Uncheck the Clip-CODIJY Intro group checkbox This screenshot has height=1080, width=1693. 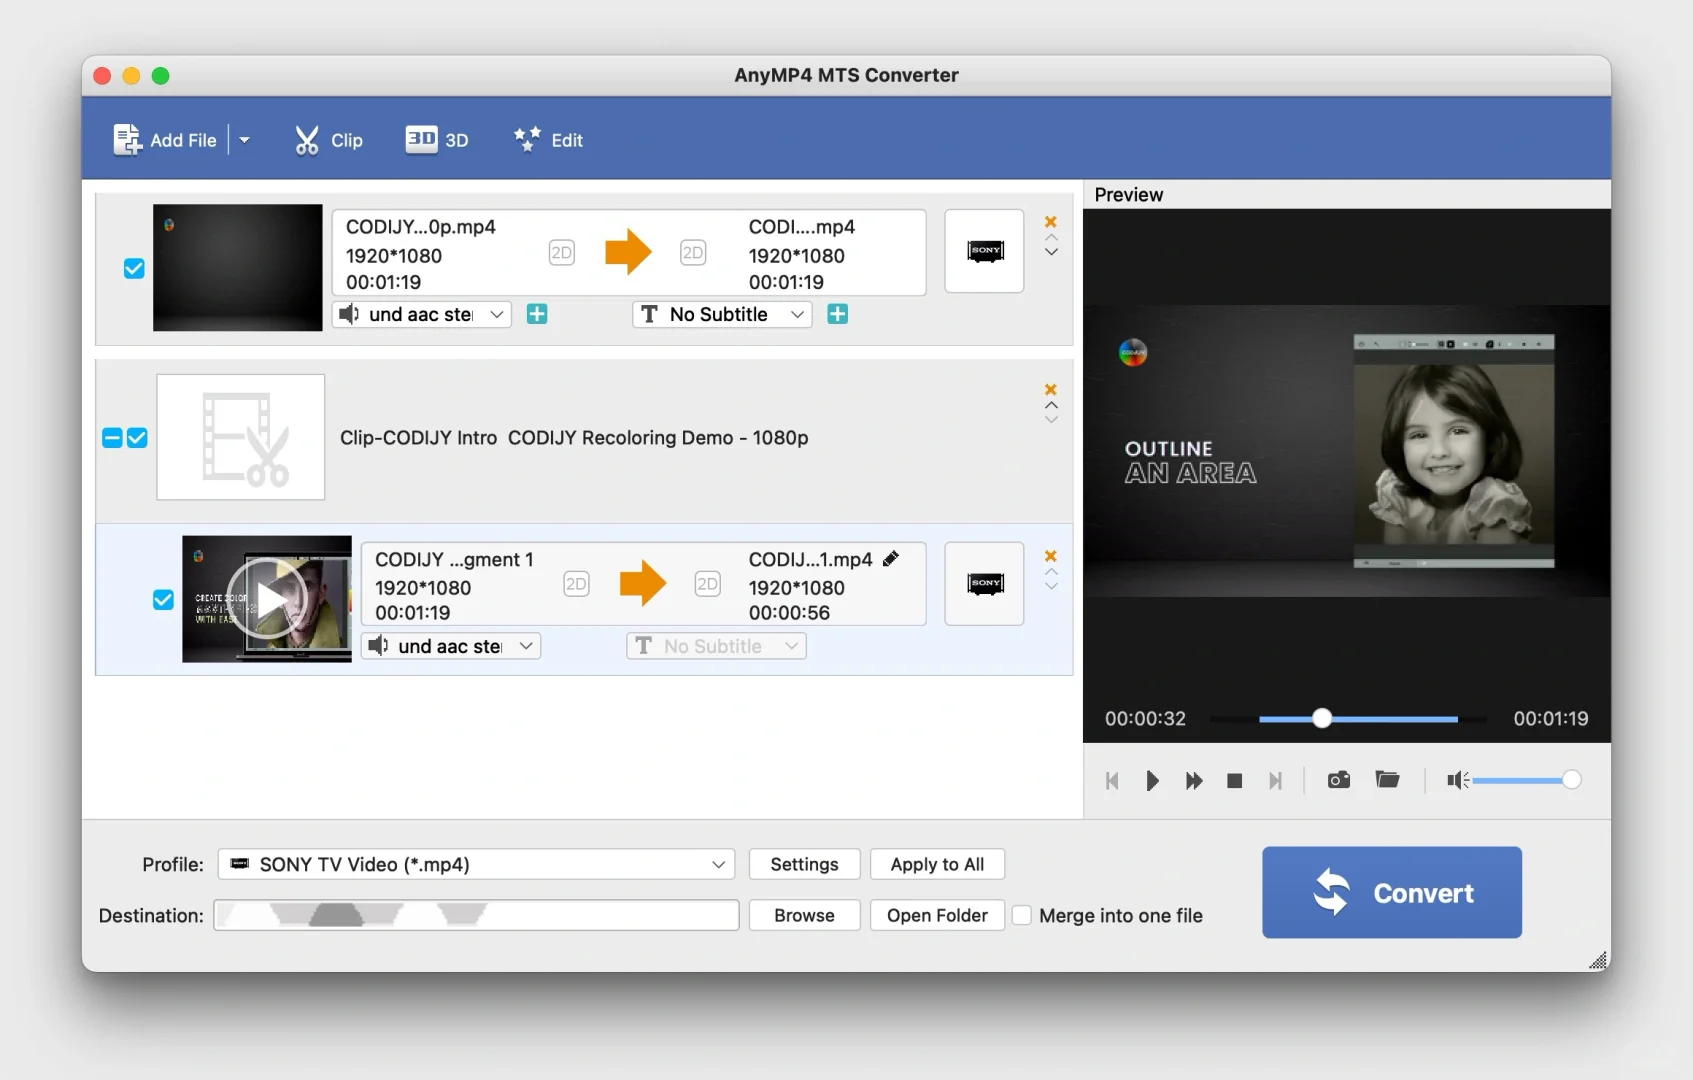click(137, 438)
